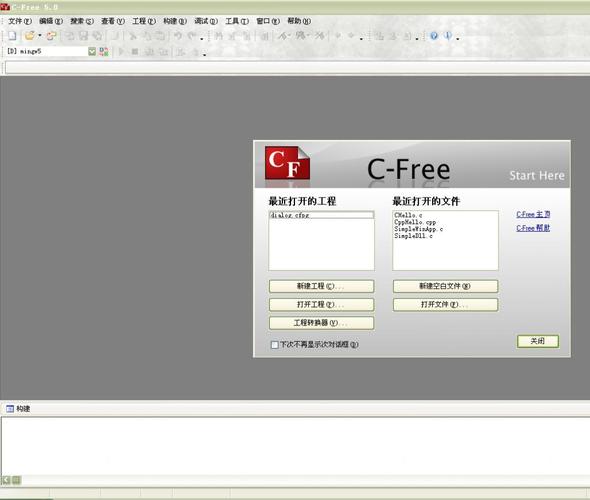
Task: Click the 打开文件 button
Action: (x=445, y=305)
